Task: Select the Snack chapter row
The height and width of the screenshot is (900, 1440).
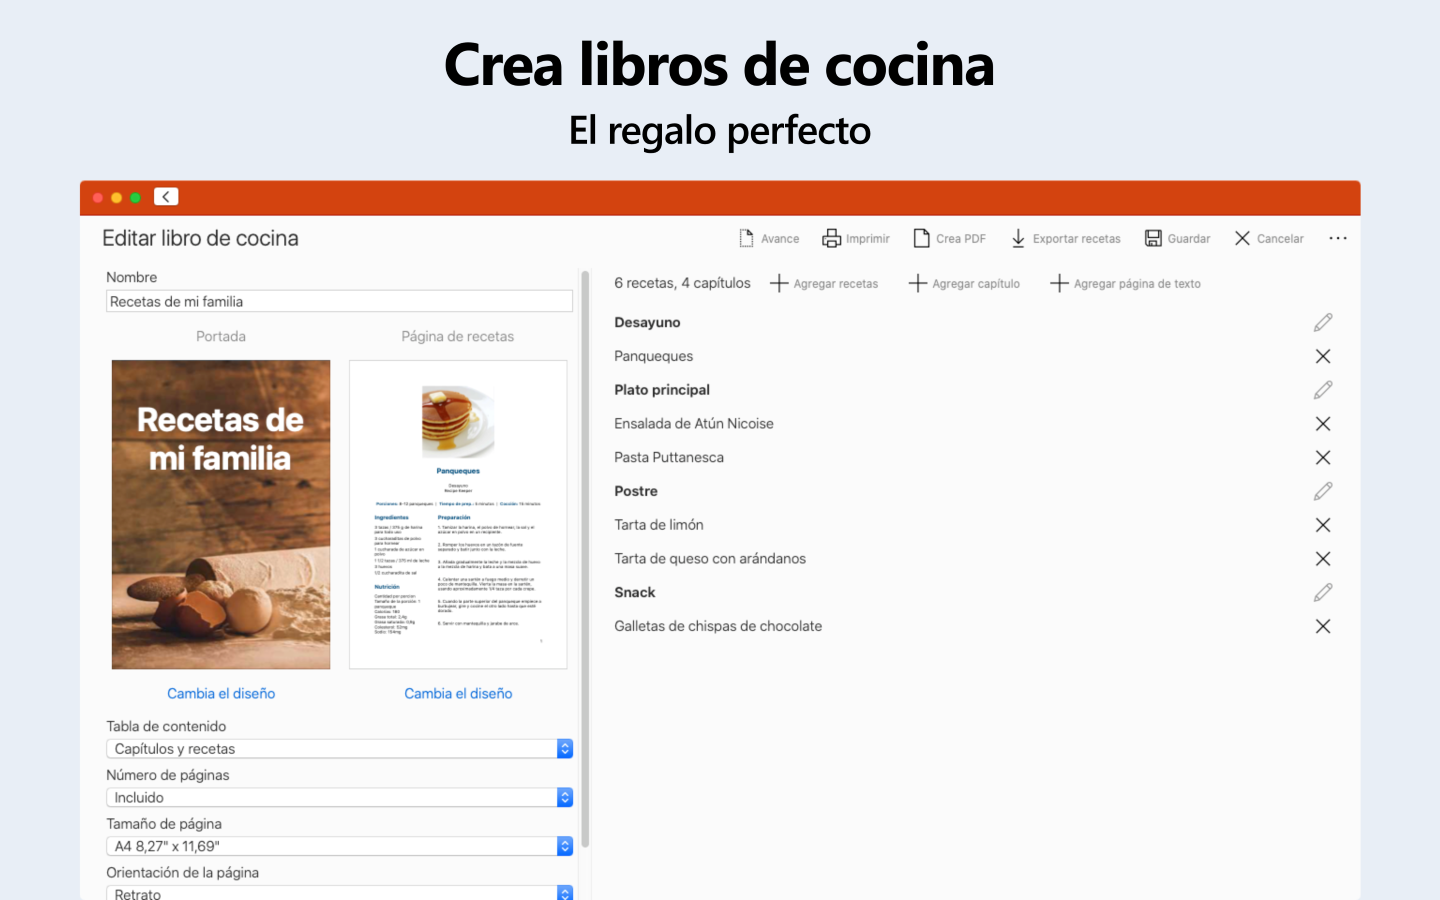Action: [x=973, y=592]
